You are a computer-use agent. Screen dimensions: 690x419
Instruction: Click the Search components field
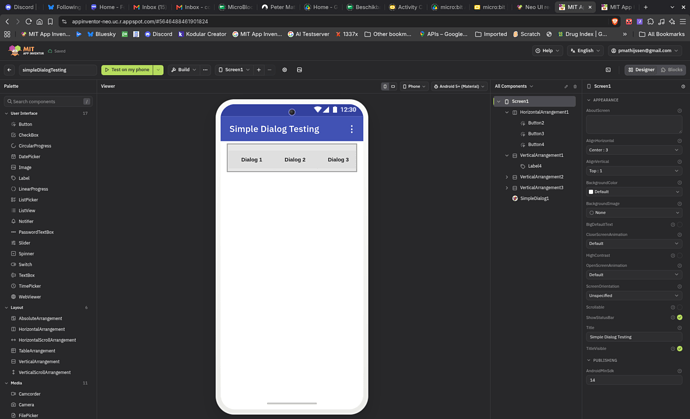(48, 102)
